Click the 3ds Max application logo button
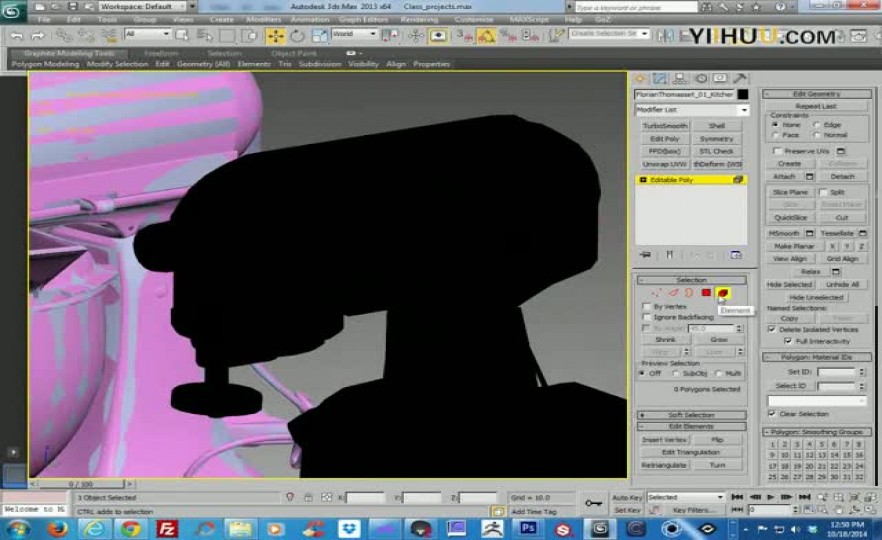This screenshot has height=540, width=882. pos(12,11)
